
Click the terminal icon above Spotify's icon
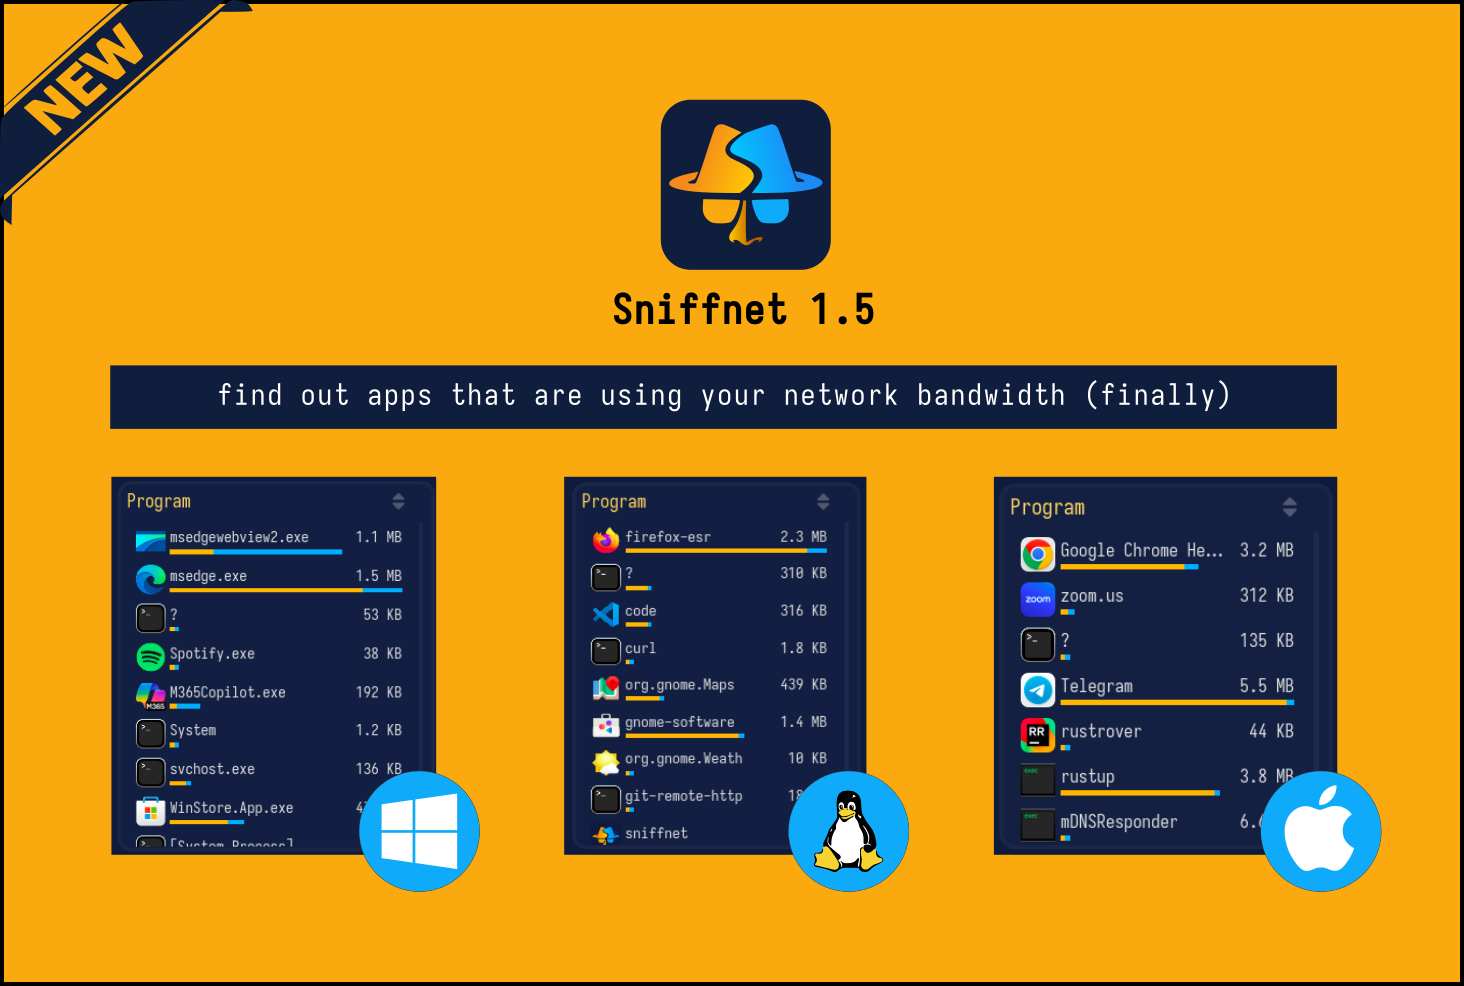[150, 618]
